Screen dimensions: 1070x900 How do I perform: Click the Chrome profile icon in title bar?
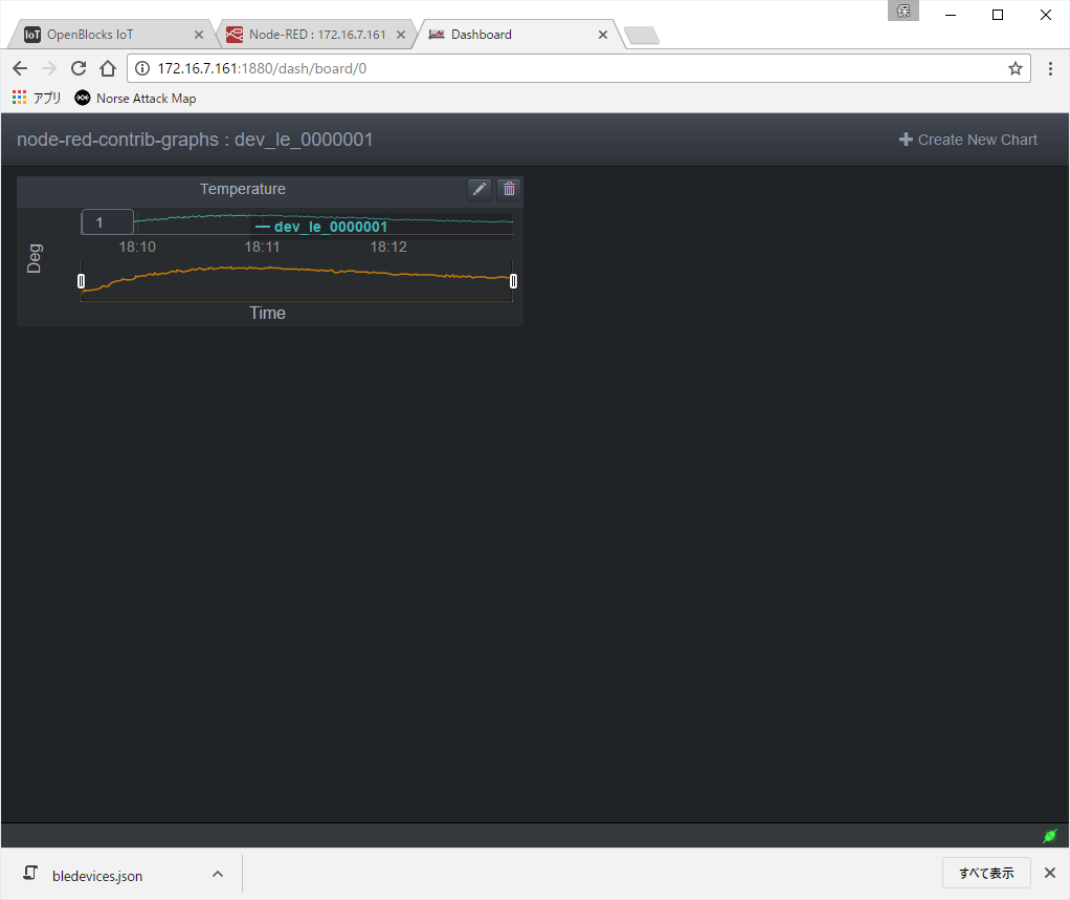tap(903, 11)
